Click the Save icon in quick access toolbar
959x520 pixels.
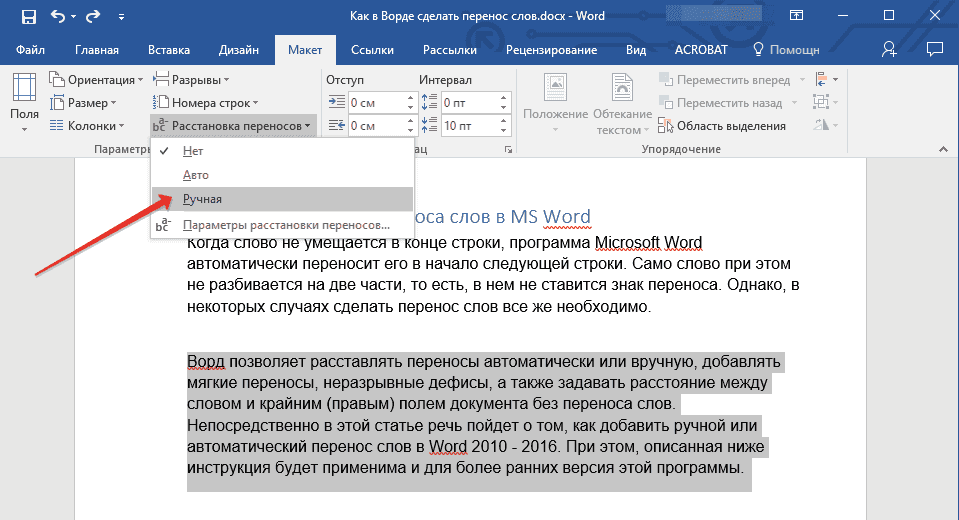[x=29, y=17]
